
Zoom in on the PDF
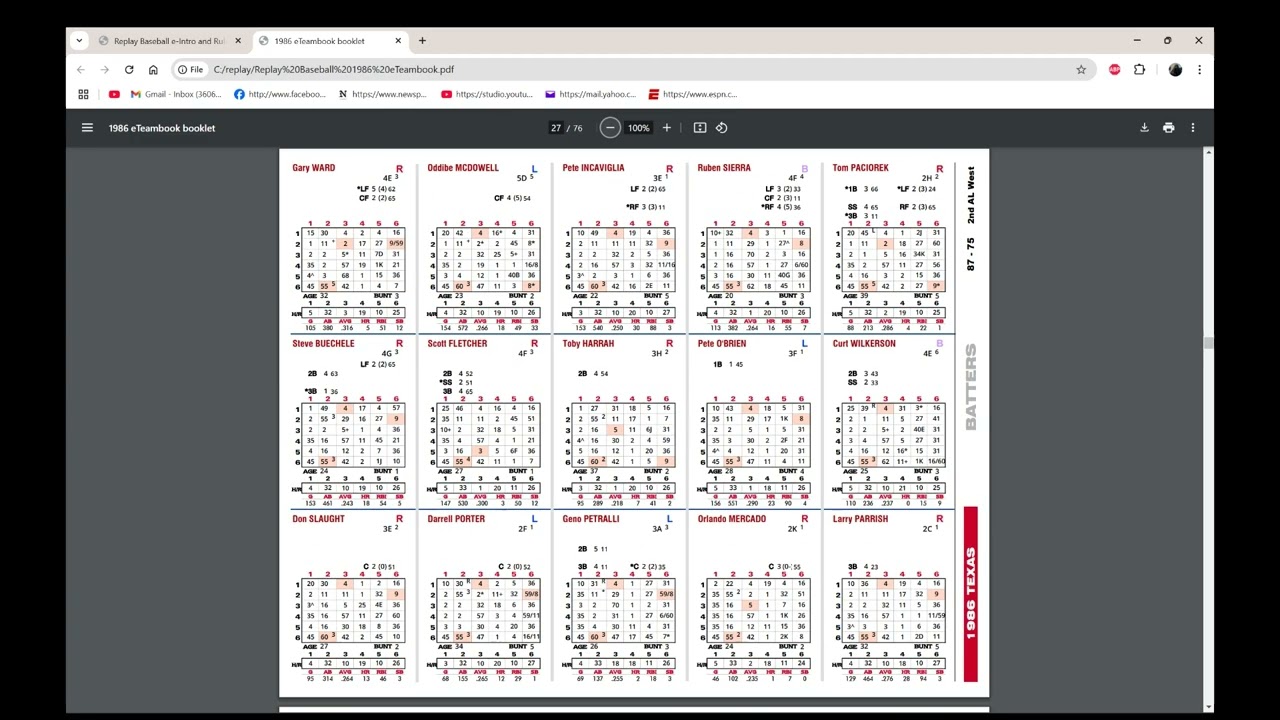coord(667,128)
